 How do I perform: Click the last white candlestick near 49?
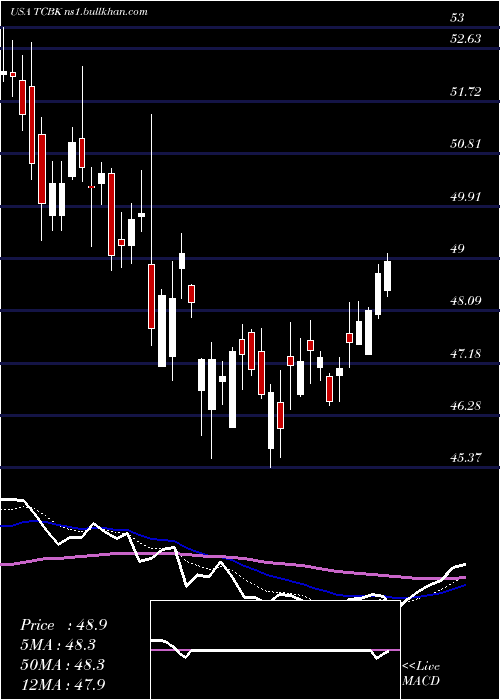coord(387,275)
